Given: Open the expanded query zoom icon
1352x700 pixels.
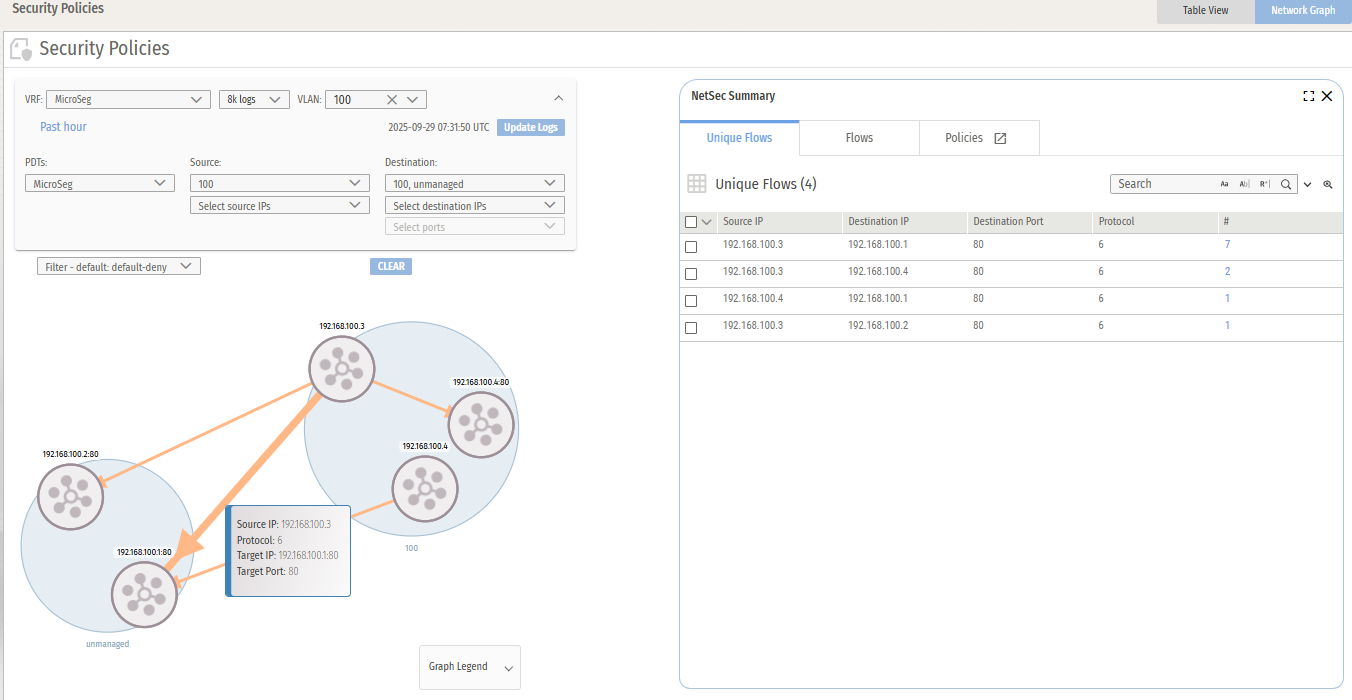Looking at the screenshot, I should (x=1328, y=184).
